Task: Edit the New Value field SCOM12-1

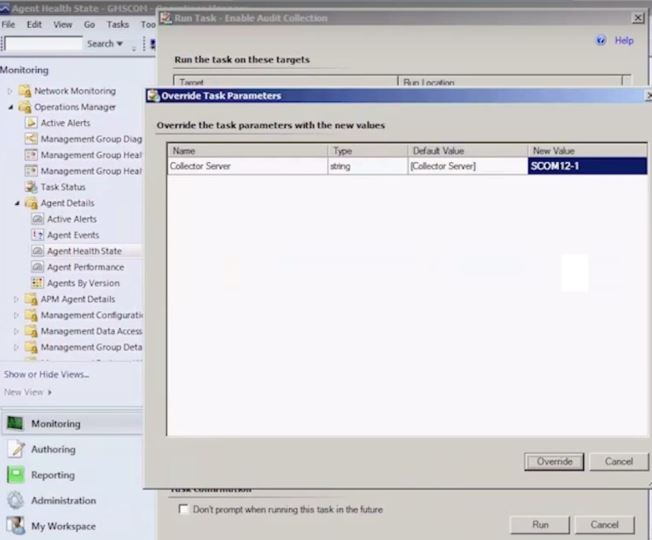Action: [587, 166]
